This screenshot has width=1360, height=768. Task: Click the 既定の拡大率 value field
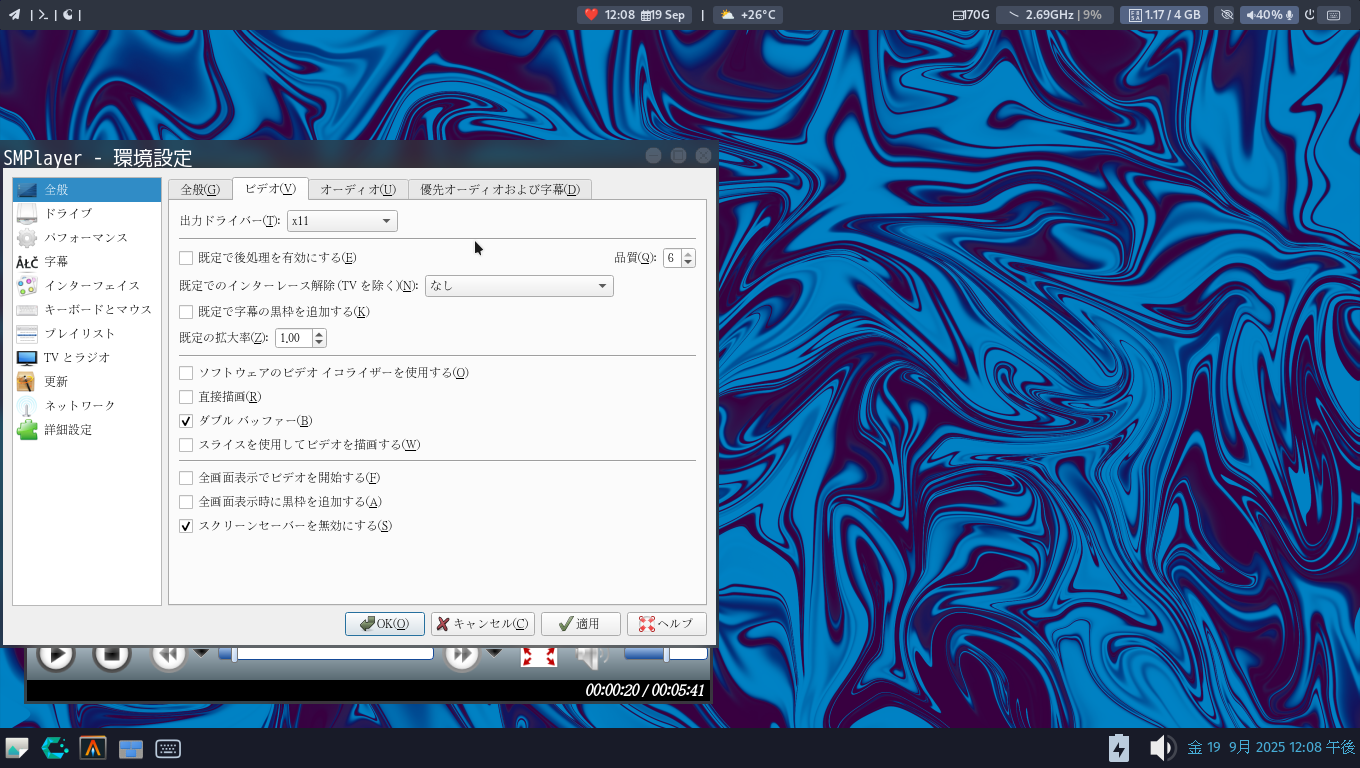pyautogui.click(x=294, y=338)
